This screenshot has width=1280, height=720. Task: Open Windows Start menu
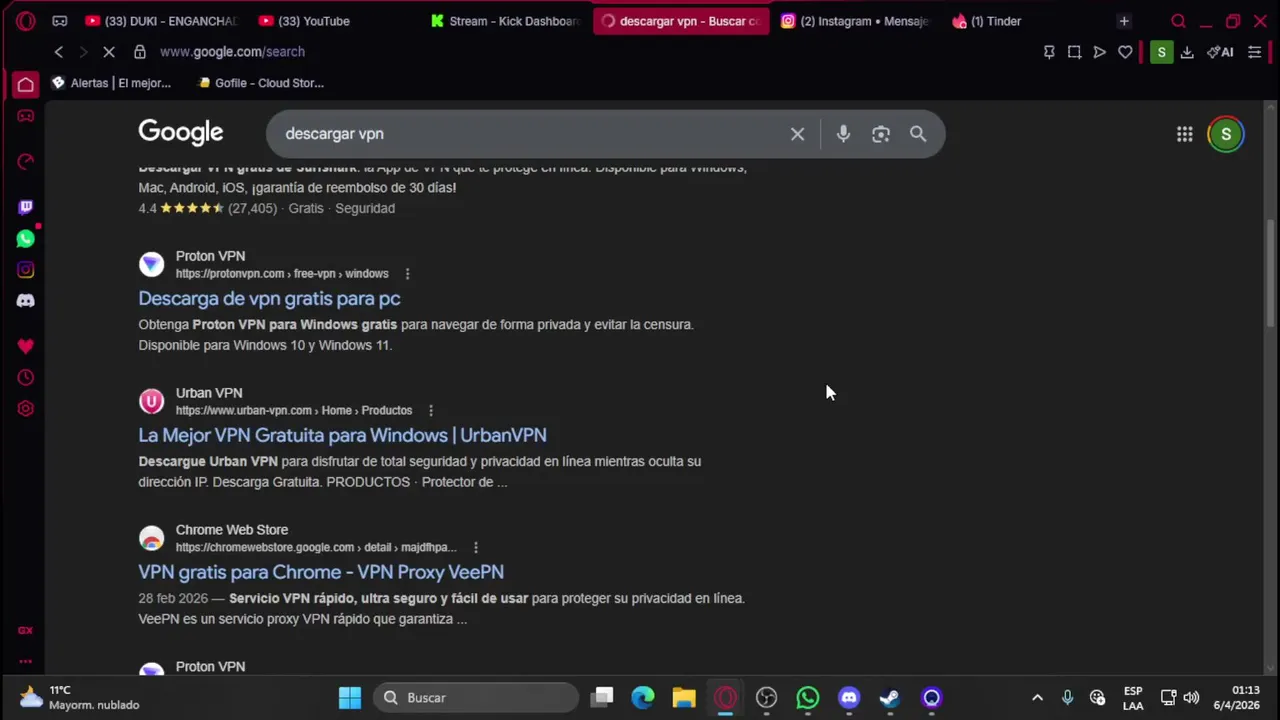click(350, 698)
